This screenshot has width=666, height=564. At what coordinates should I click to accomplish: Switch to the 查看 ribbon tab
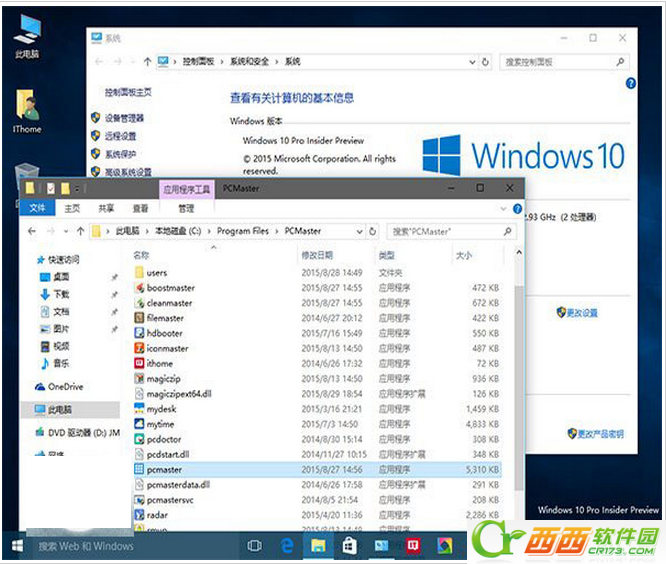pyautogui.click(x=141, y=209)
